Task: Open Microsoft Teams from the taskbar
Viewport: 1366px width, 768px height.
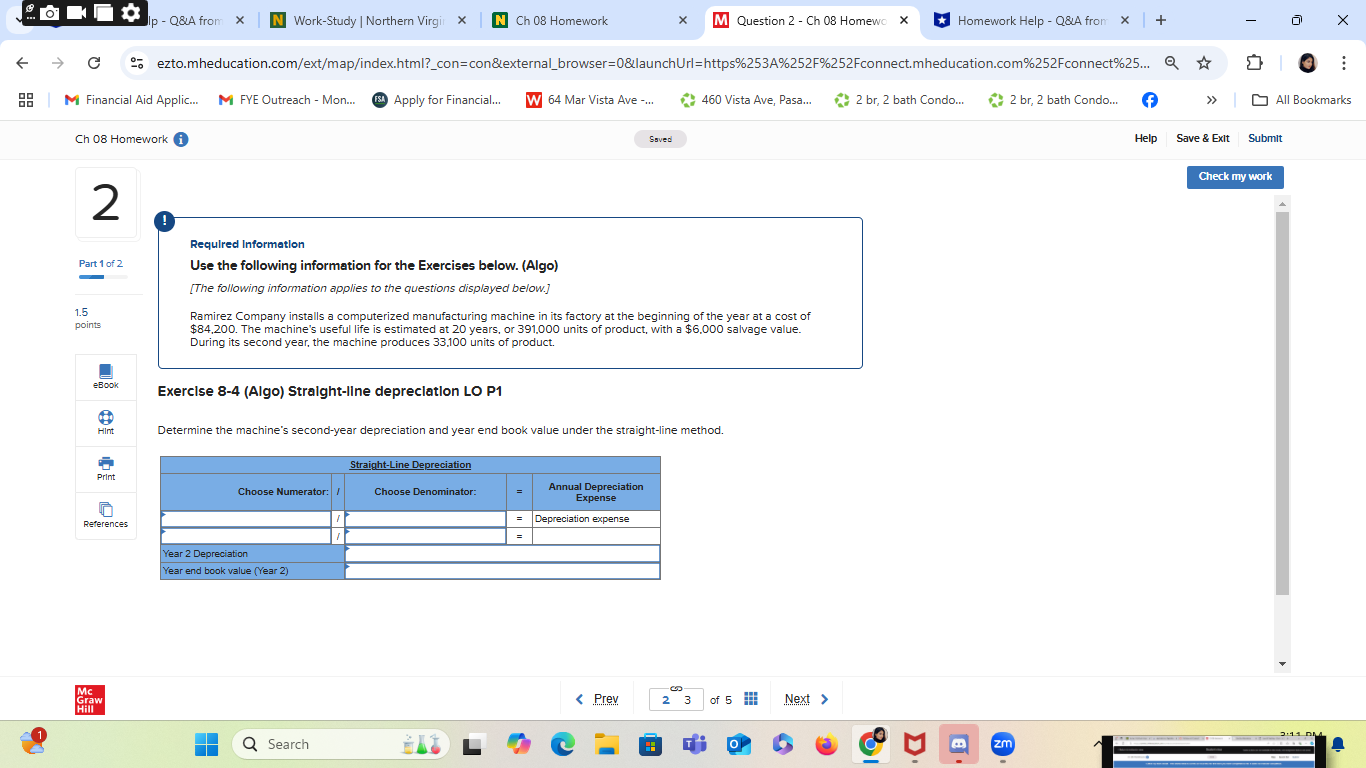Action: pyautogui.click(x=694, y=744)
